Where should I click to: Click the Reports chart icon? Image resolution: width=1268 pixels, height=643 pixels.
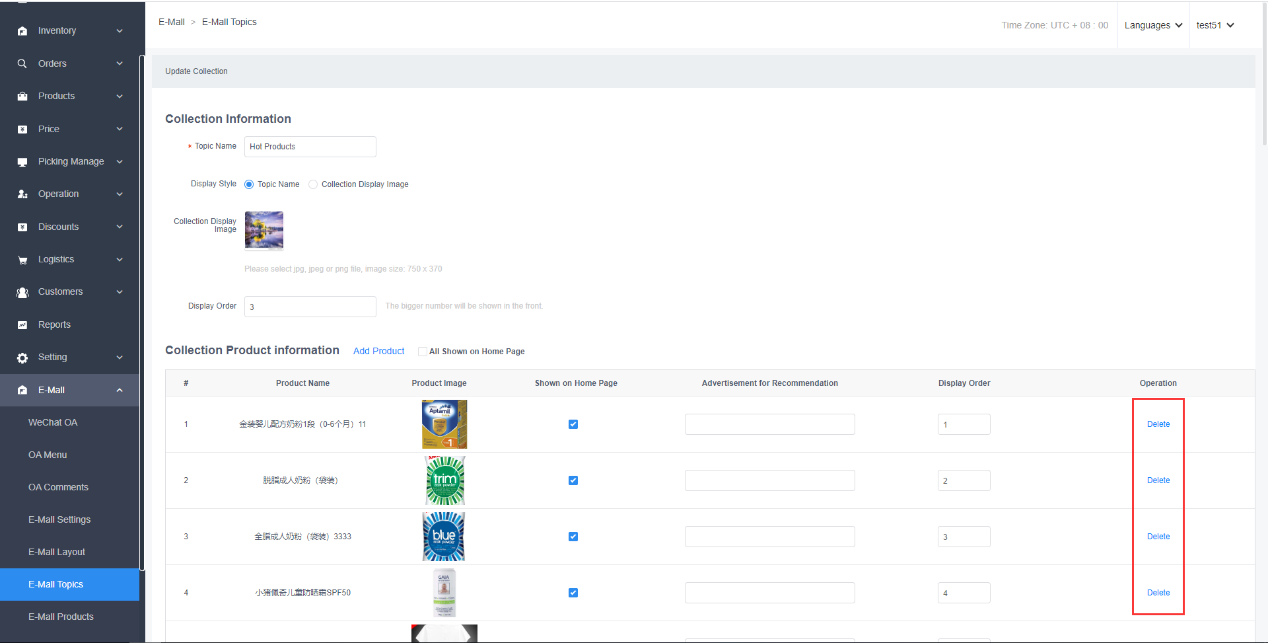(22, 325)
